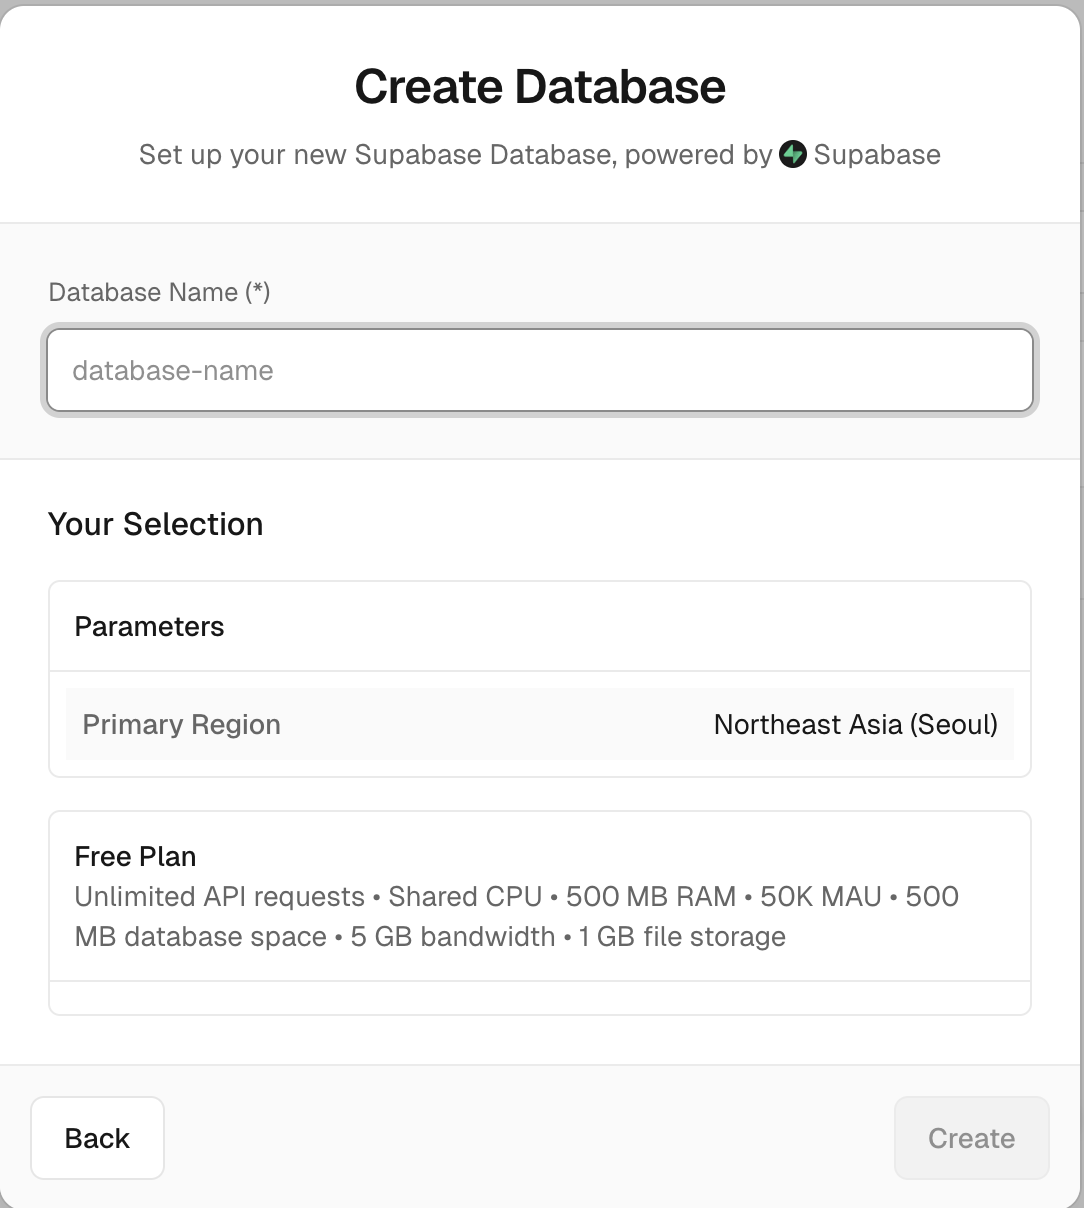
Task: Select the Primary Region label
Action: coord(181,725)
